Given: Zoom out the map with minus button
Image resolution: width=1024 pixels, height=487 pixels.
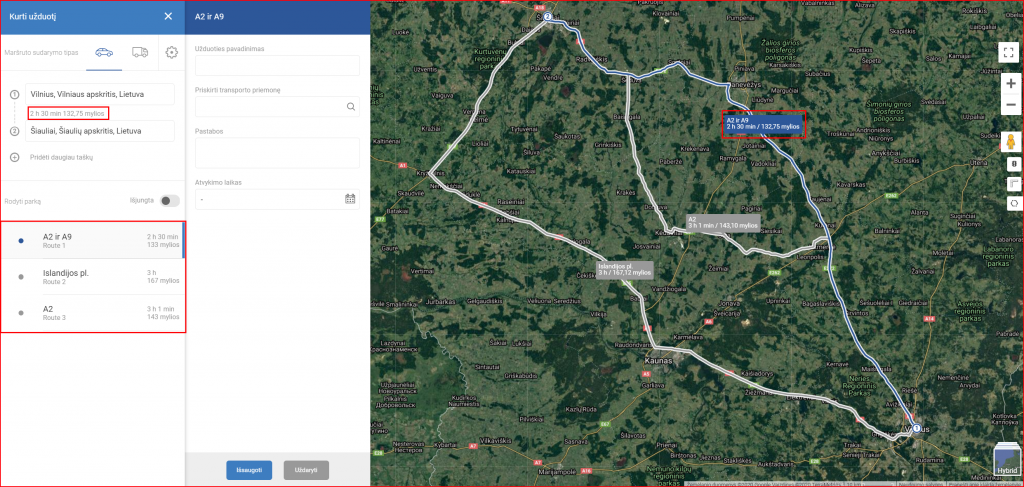Looking at the screenshot, I should click(x=1010, y=104).
